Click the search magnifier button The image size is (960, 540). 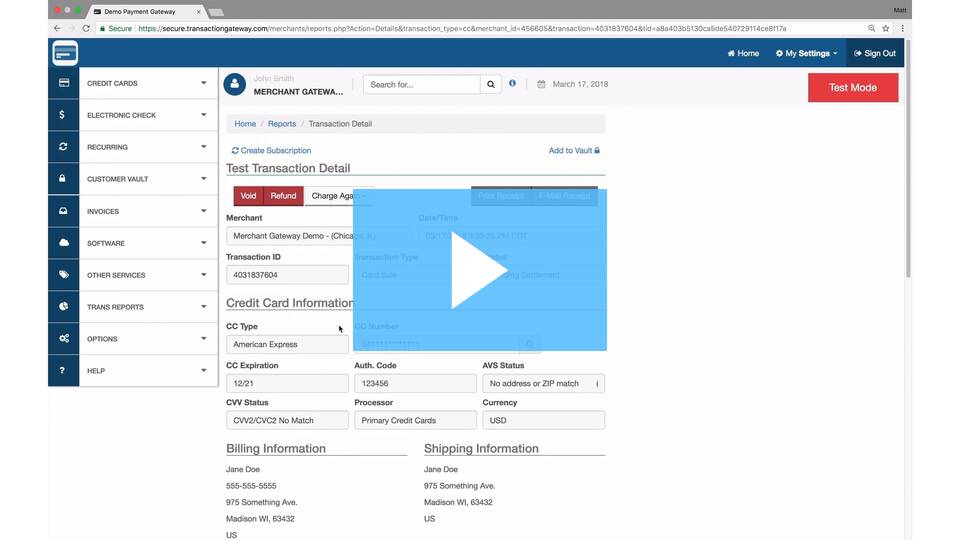(x=491, y=84)
